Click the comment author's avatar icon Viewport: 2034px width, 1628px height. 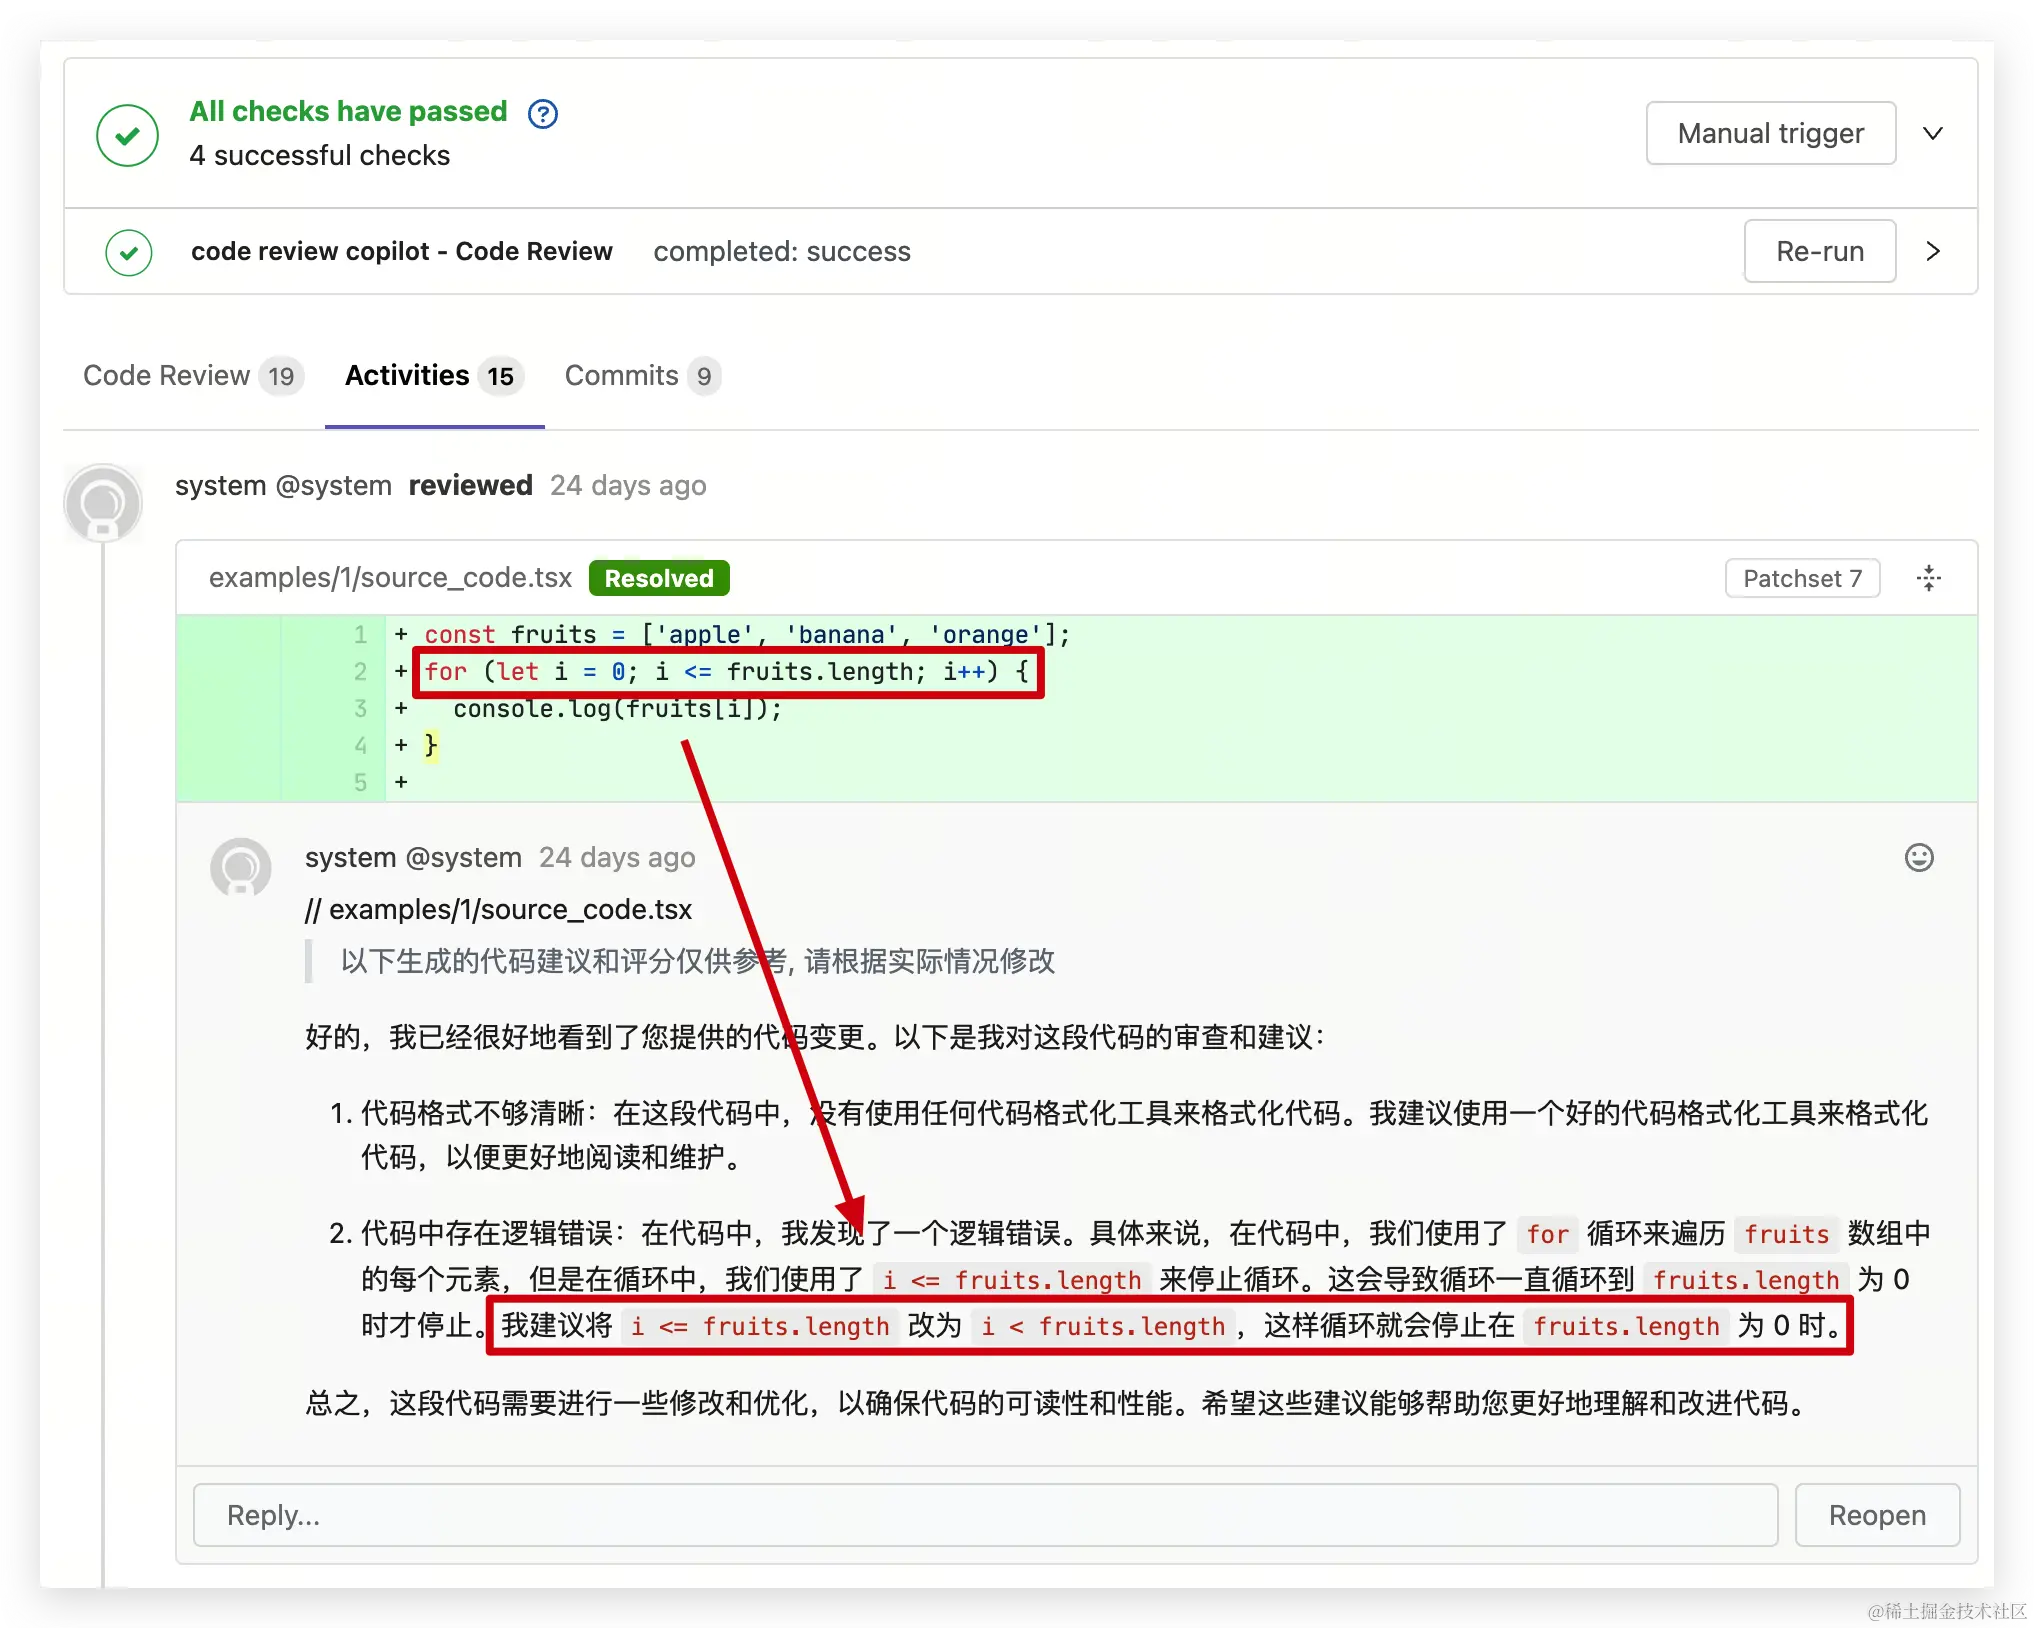coord(240,866)
